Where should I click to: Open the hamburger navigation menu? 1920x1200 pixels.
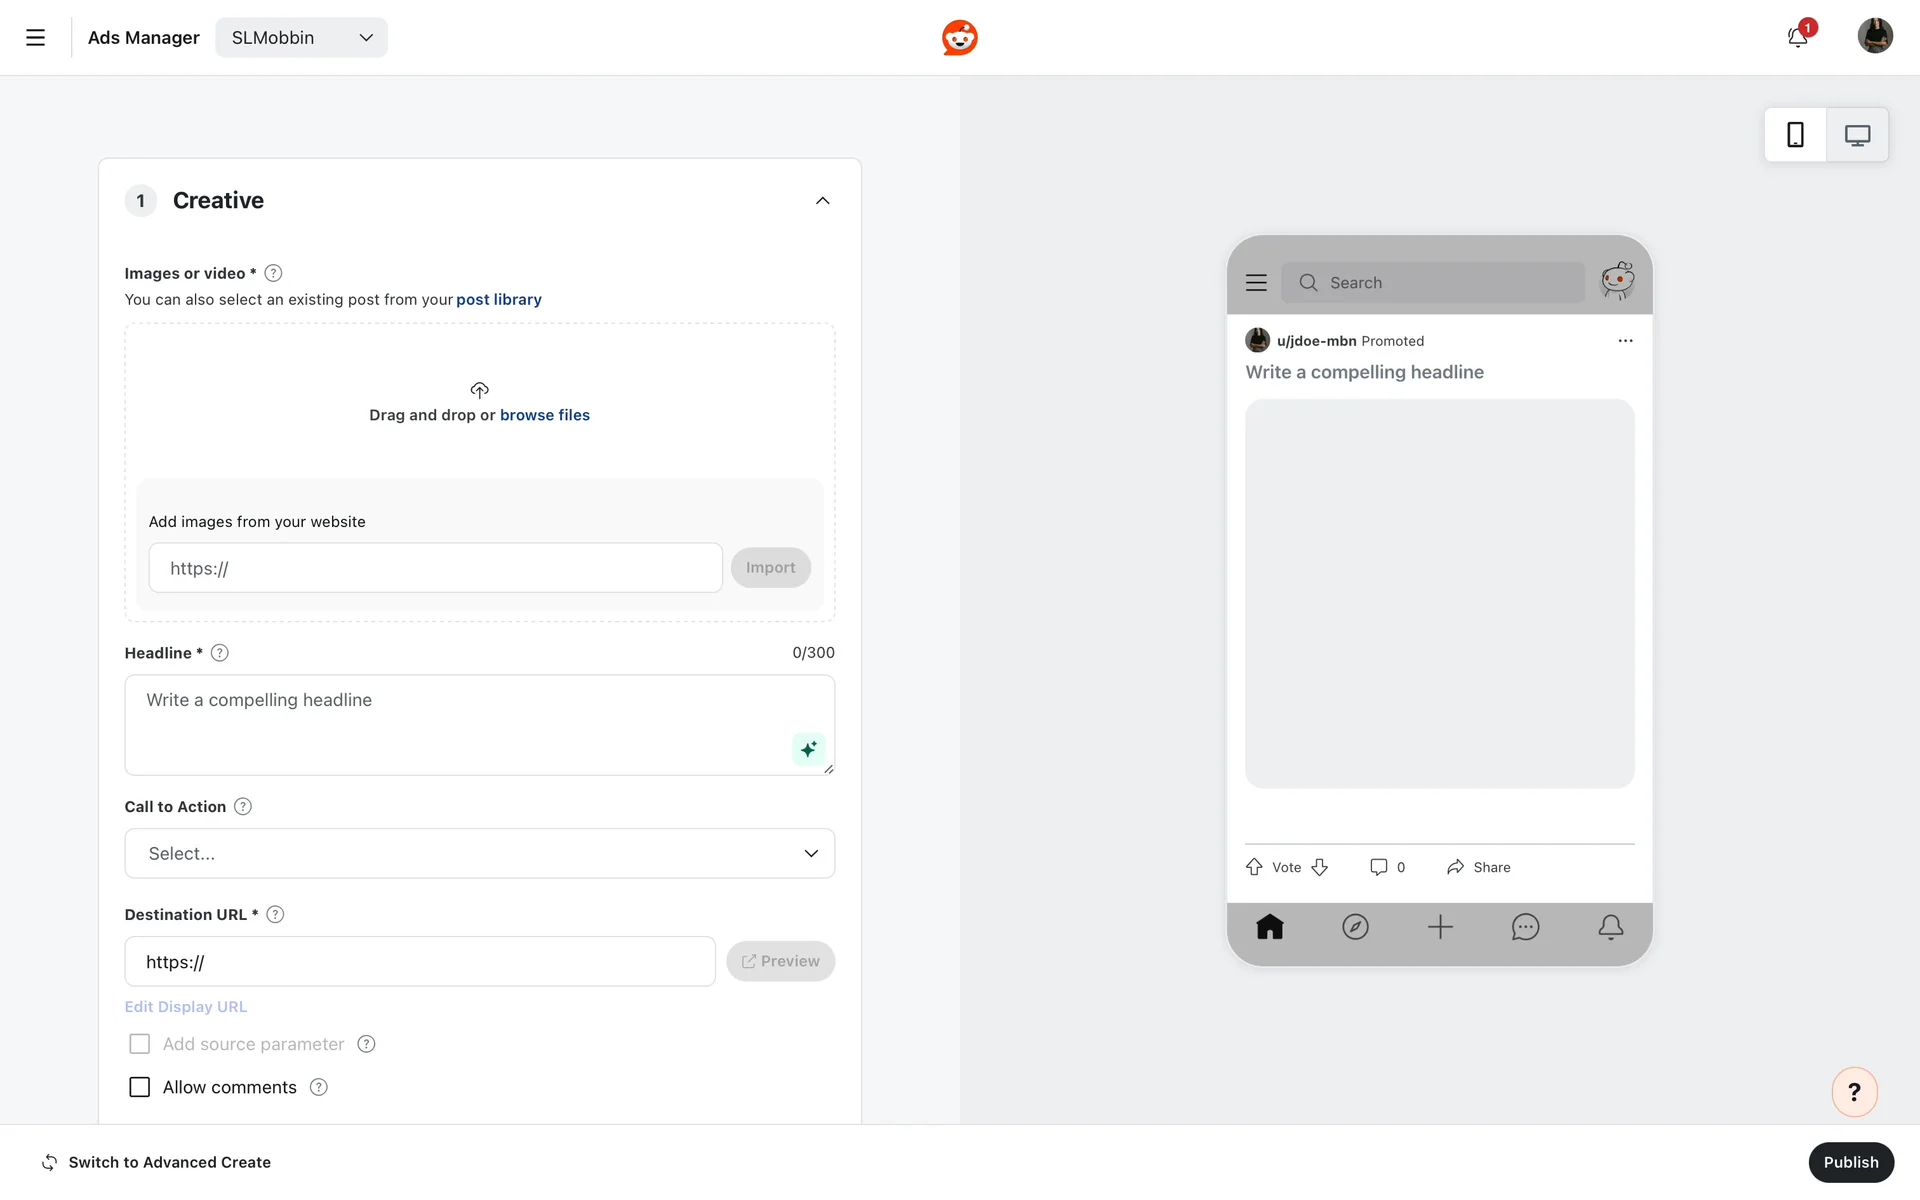tap(35, 38)
